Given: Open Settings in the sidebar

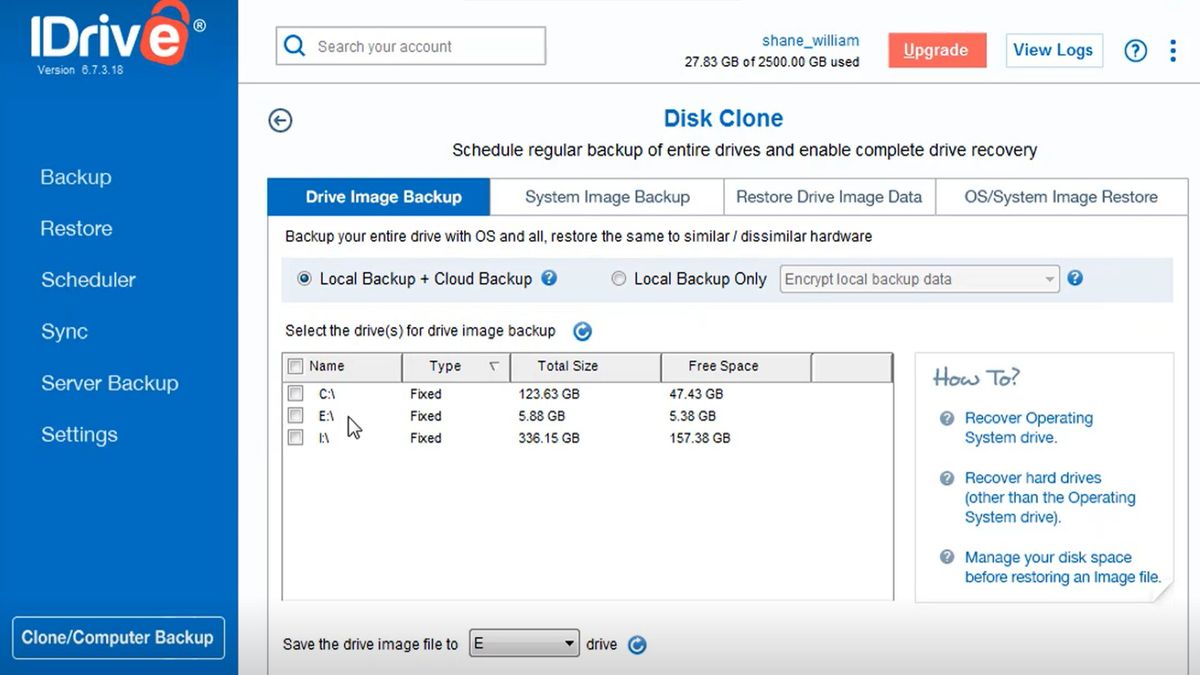Looking at the screenshot, I should point(79,435).
